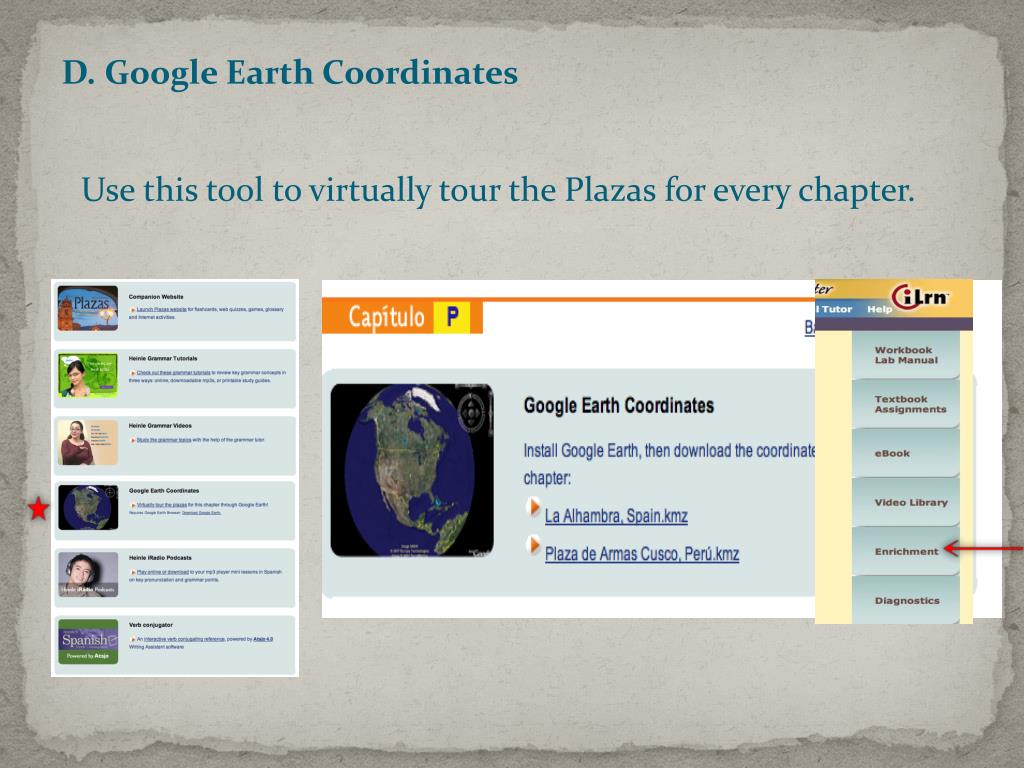Open the Diagnostics tab
1024x768 pixels.
pyautogui.click(x=907, y=600)
